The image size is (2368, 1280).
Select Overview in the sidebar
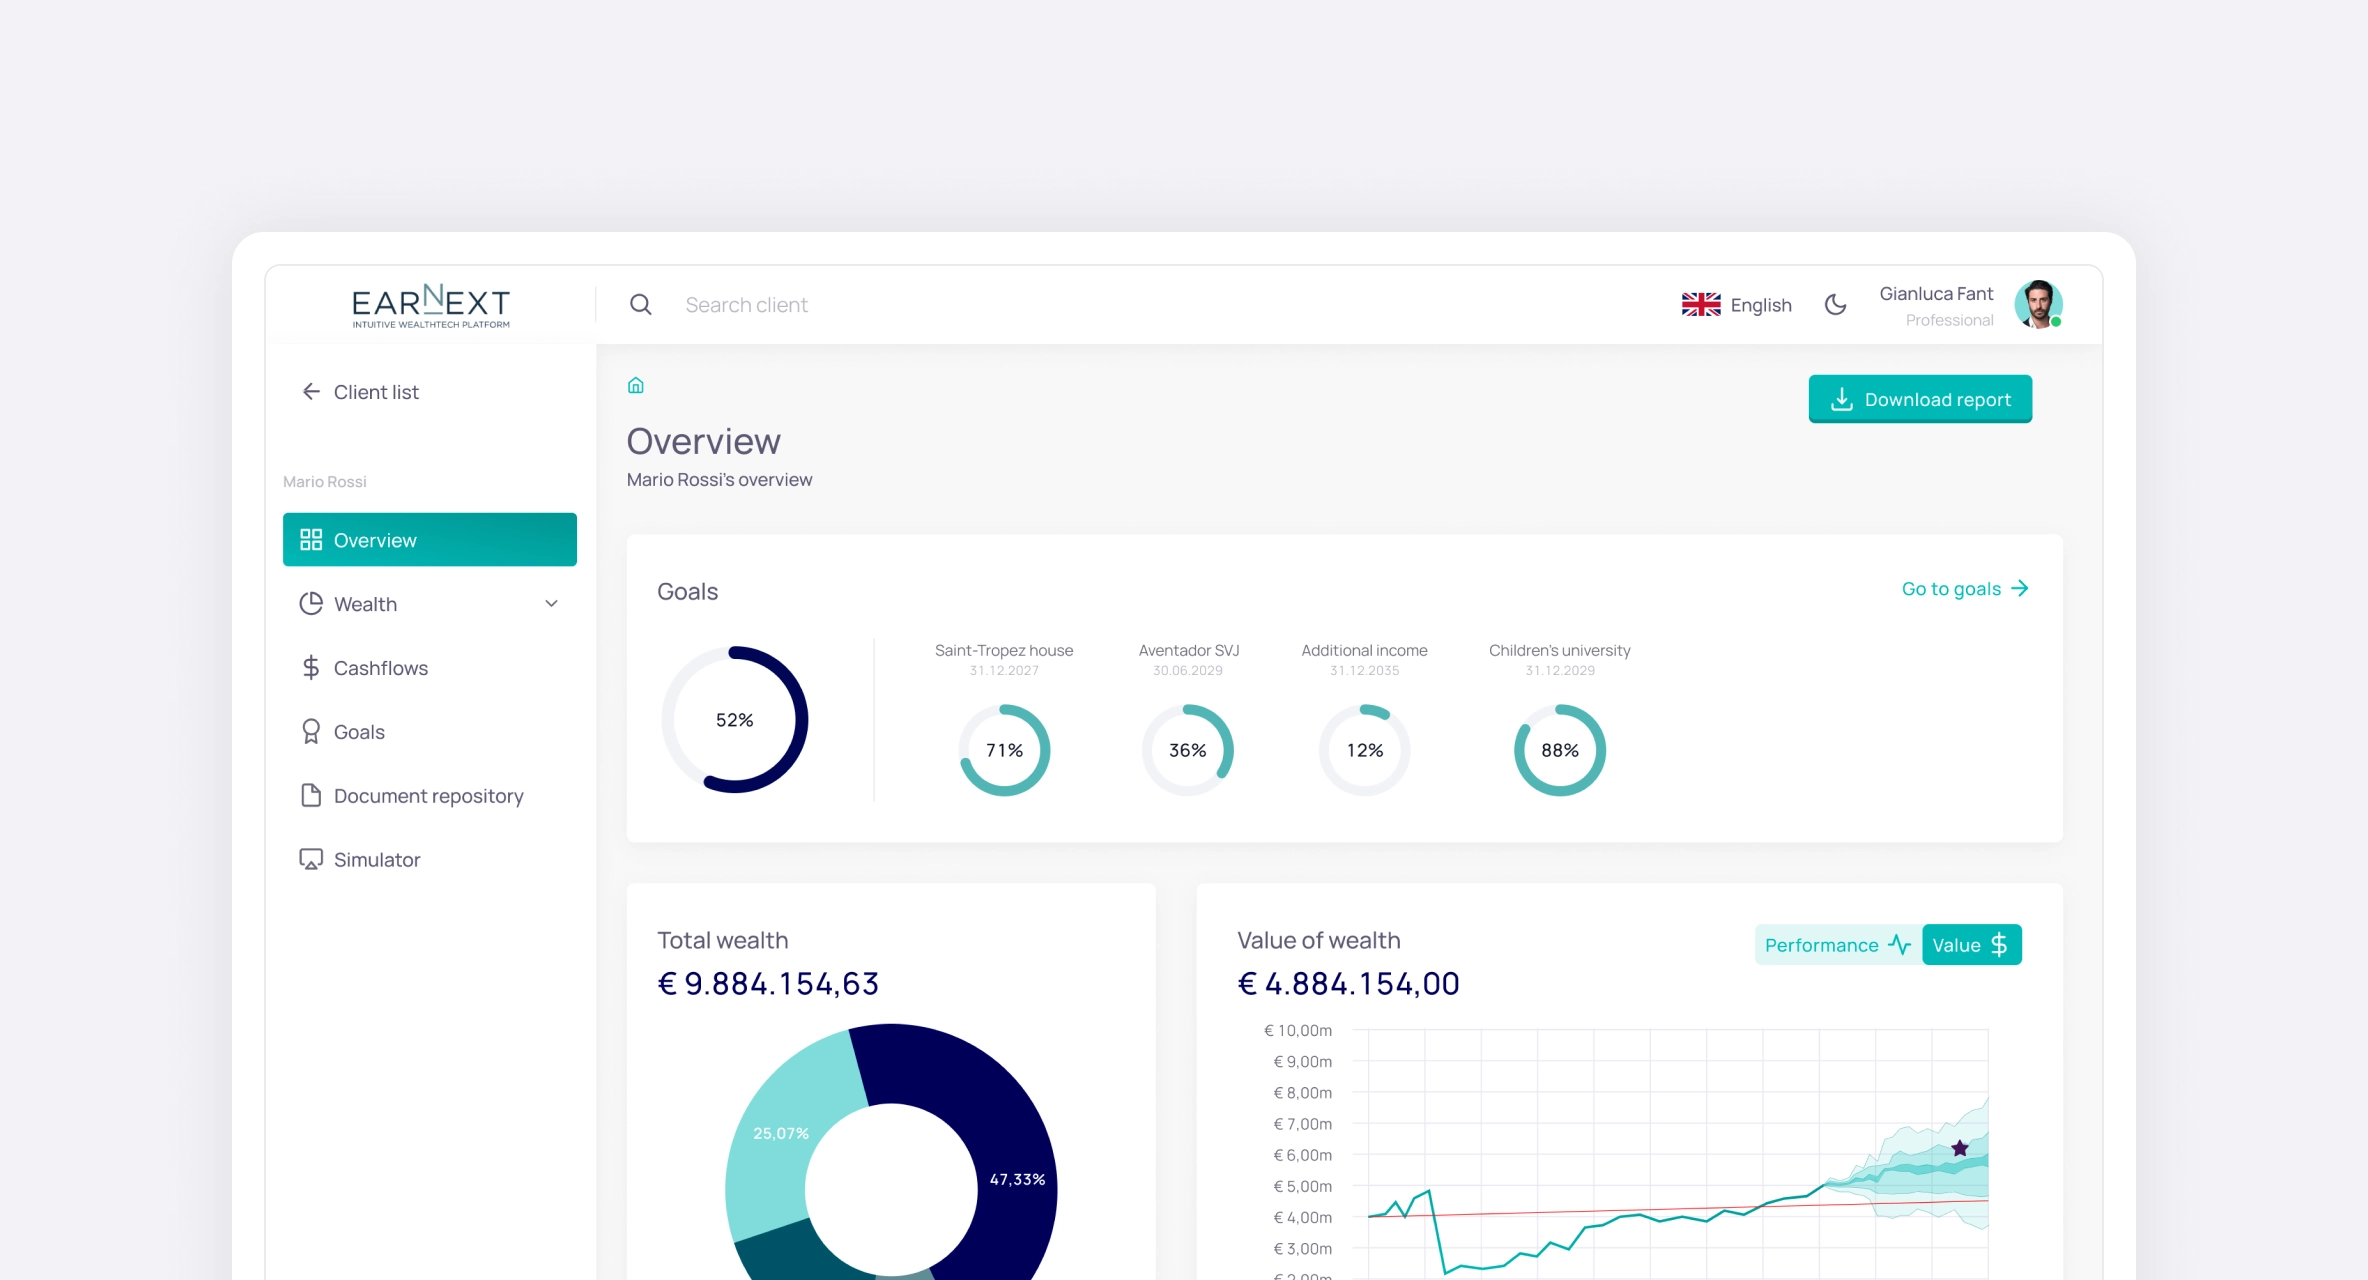click(430, 540)
